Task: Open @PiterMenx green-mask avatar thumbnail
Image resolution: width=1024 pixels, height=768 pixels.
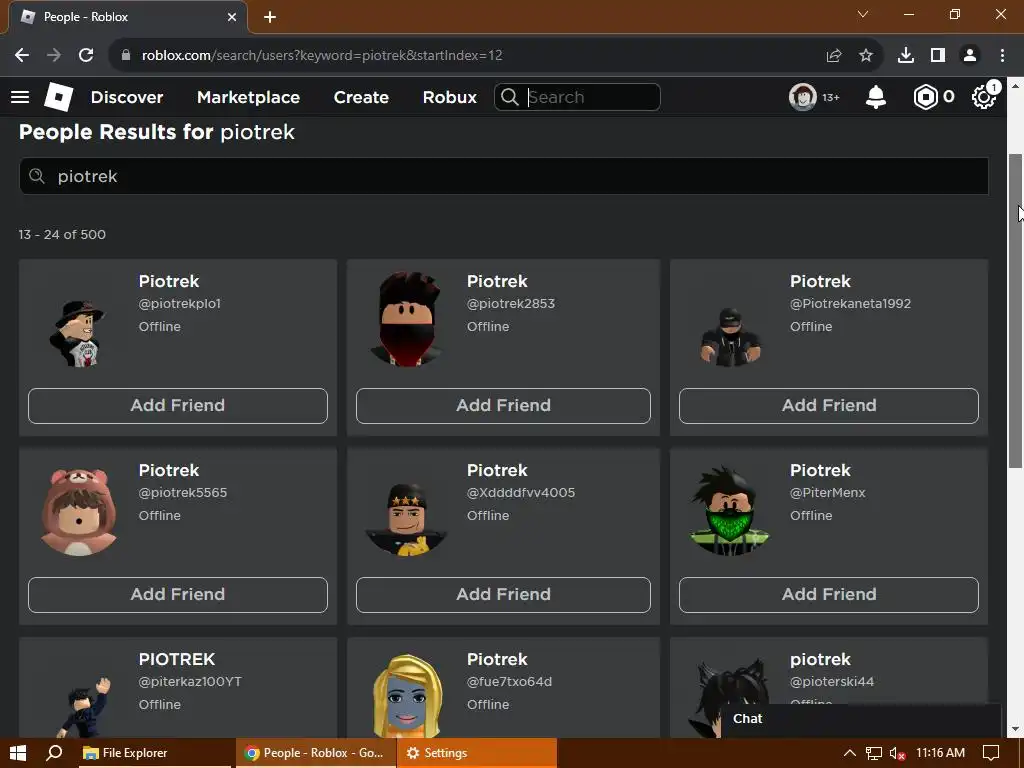Action: [729, 511]
